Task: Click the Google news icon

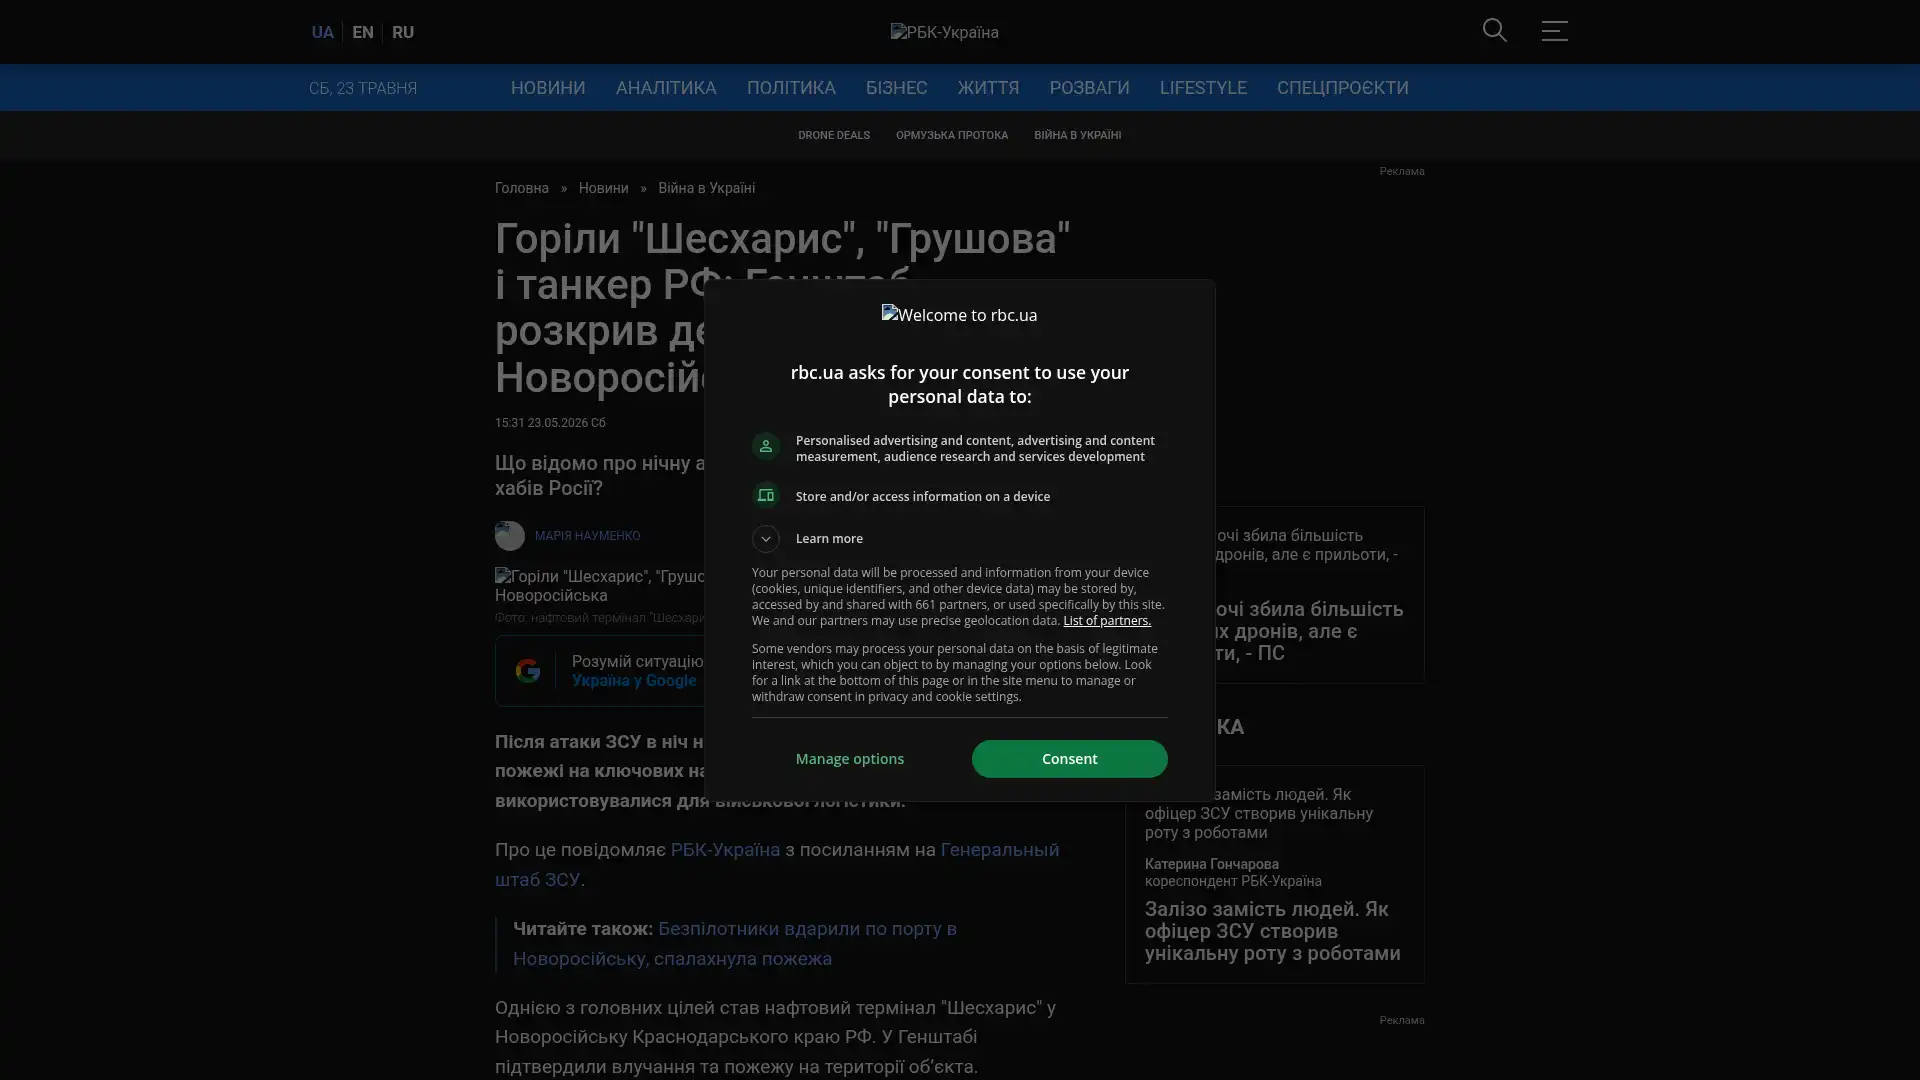Action: [x=527, y=671]
